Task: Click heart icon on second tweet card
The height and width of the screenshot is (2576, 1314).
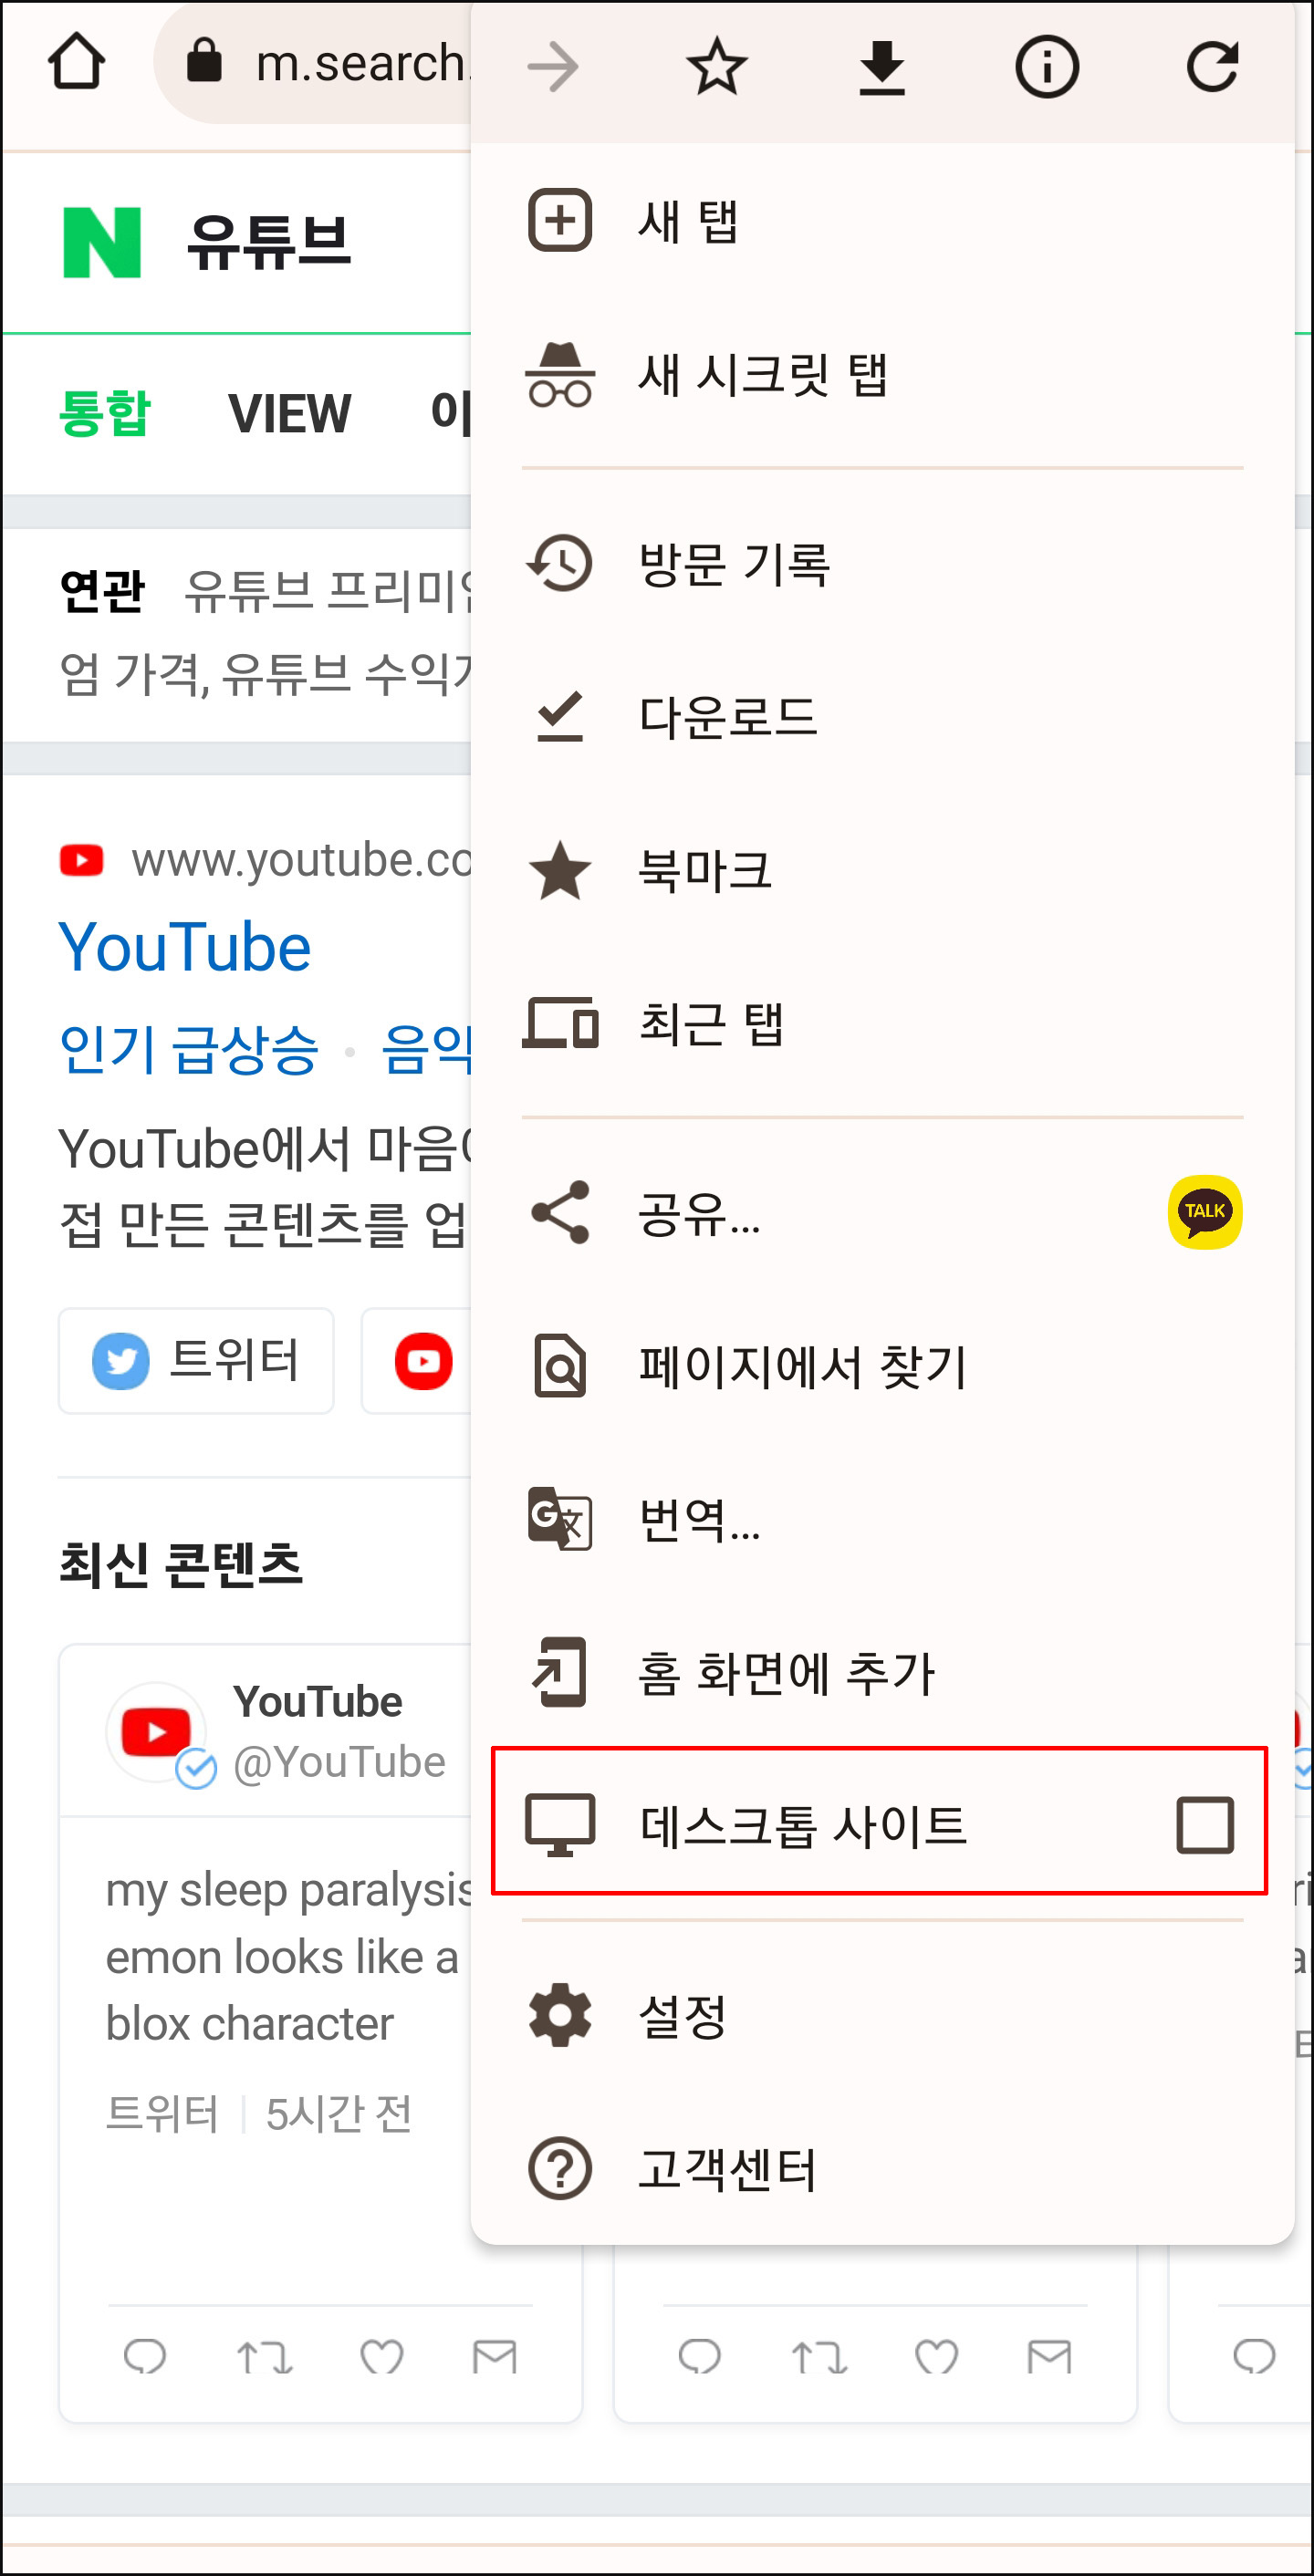Action: tap(937, 2356)
